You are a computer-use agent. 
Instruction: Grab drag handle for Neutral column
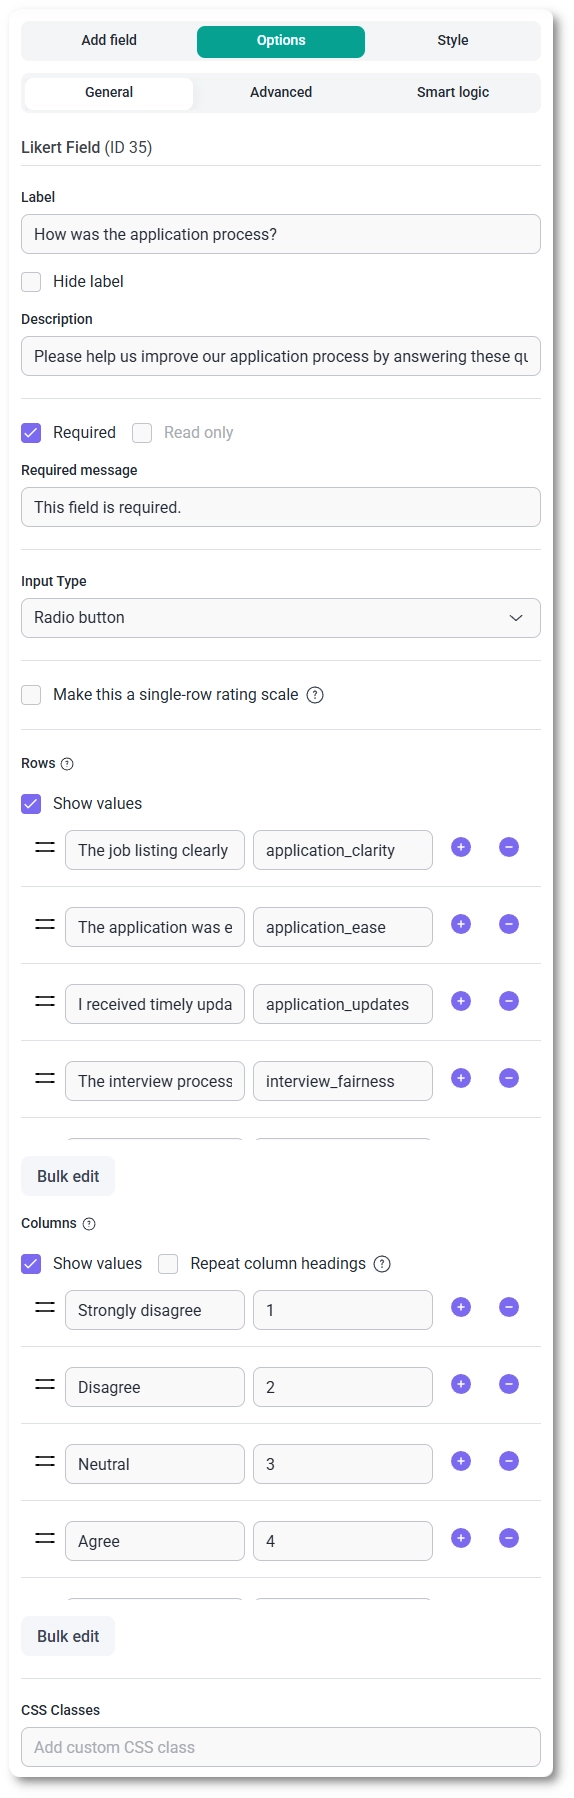pyautogui.click(x=45, y=1461)
